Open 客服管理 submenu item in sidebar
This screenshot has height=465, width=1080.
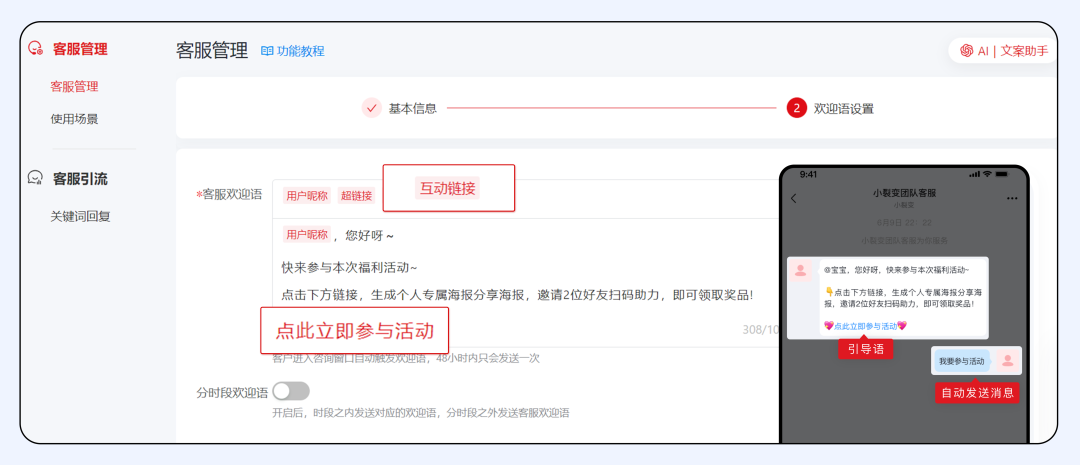coord(74,87)
